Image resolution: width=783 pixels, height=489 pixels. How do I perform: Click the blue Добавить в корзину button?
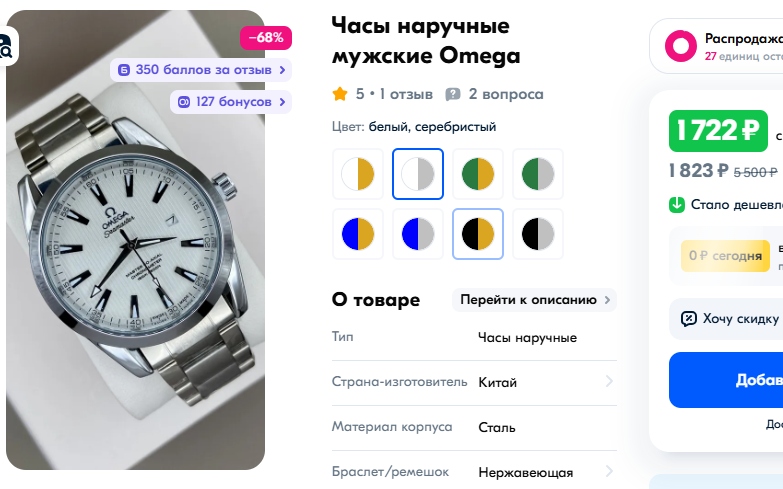point(726,380)
